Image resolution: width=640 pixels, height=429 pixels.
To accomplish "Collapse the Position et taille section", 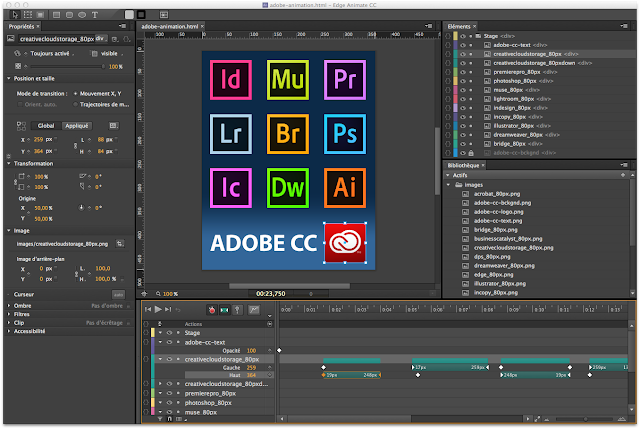I will click(x=9, y=78).
